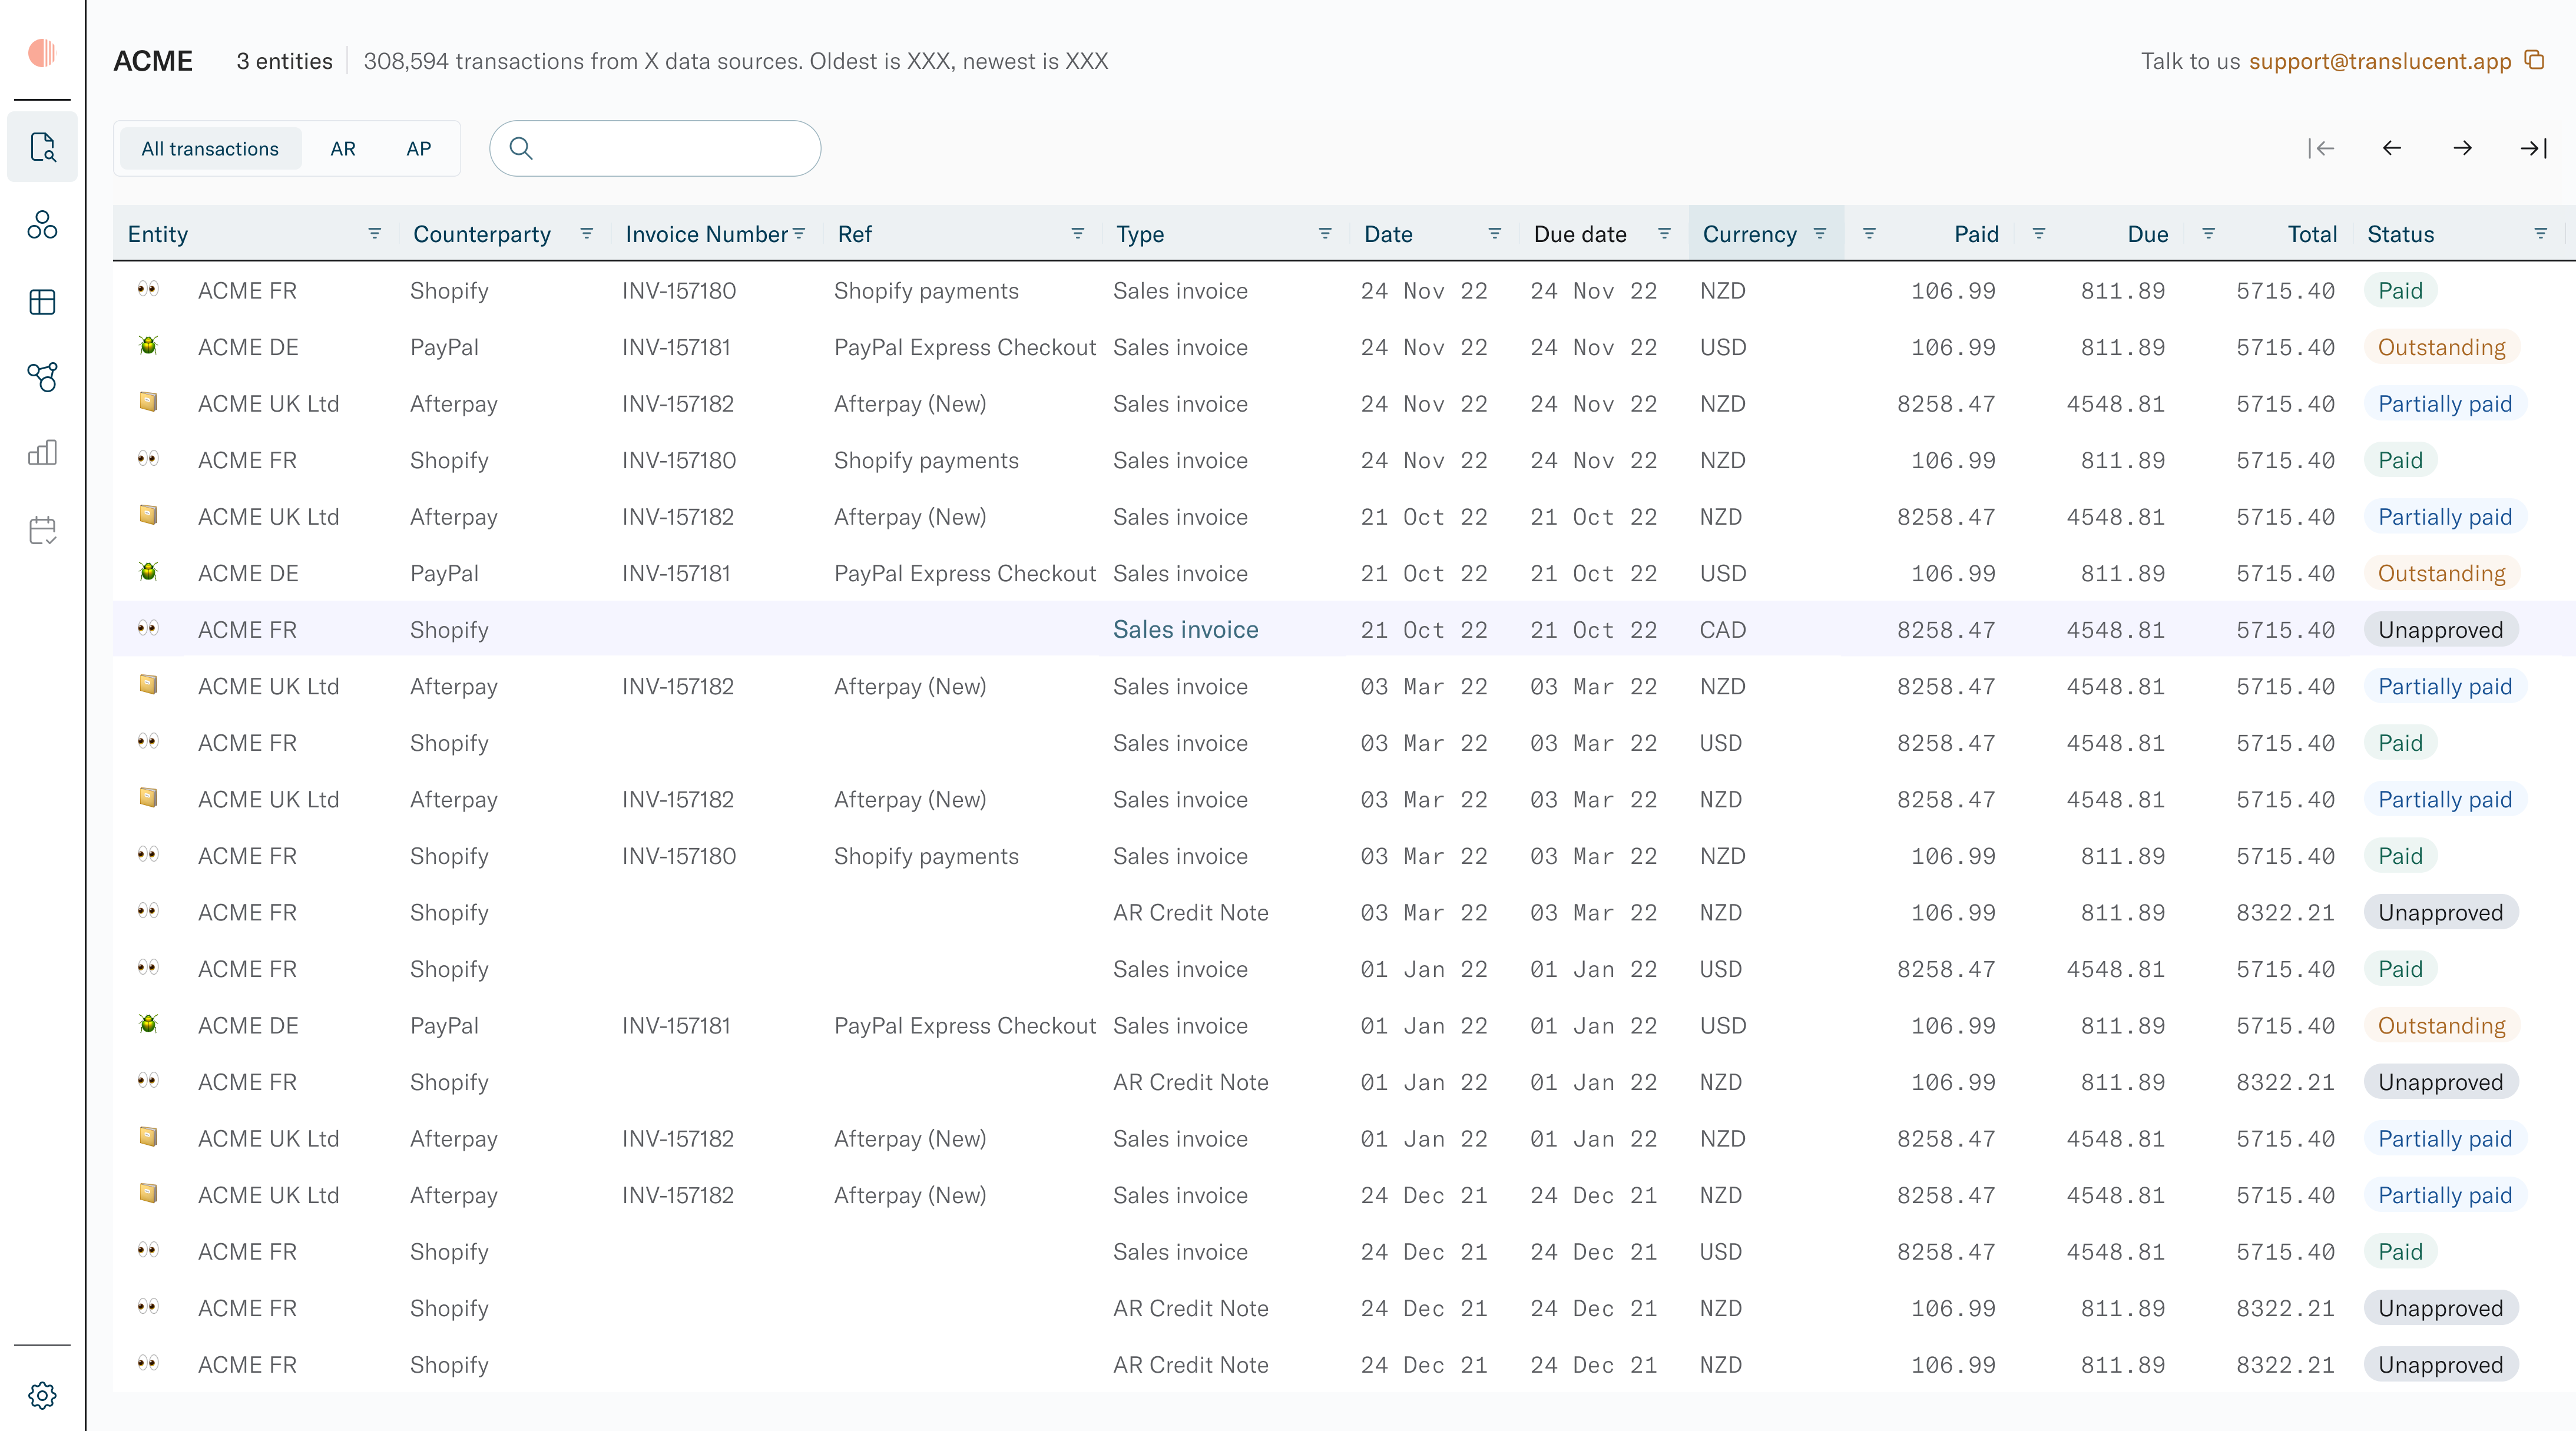Click the Translucent logo in sidebar

pos(42,52)
